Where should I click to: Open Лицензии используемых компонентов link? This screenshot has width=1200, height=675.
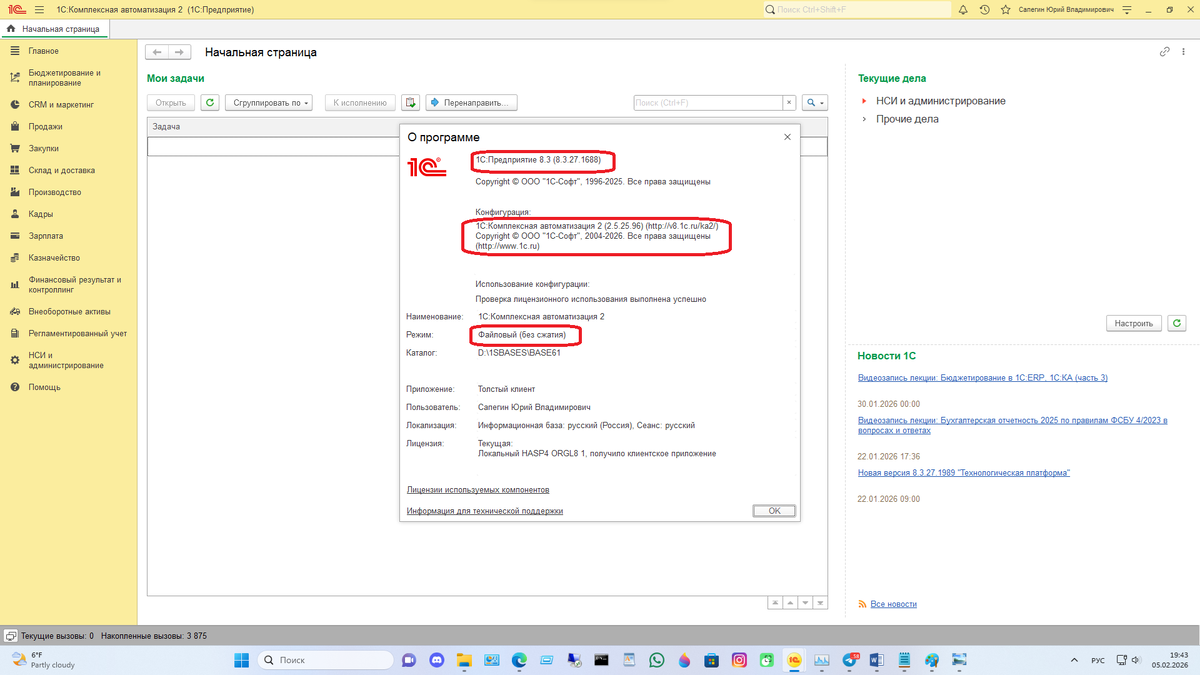(478, 490)
